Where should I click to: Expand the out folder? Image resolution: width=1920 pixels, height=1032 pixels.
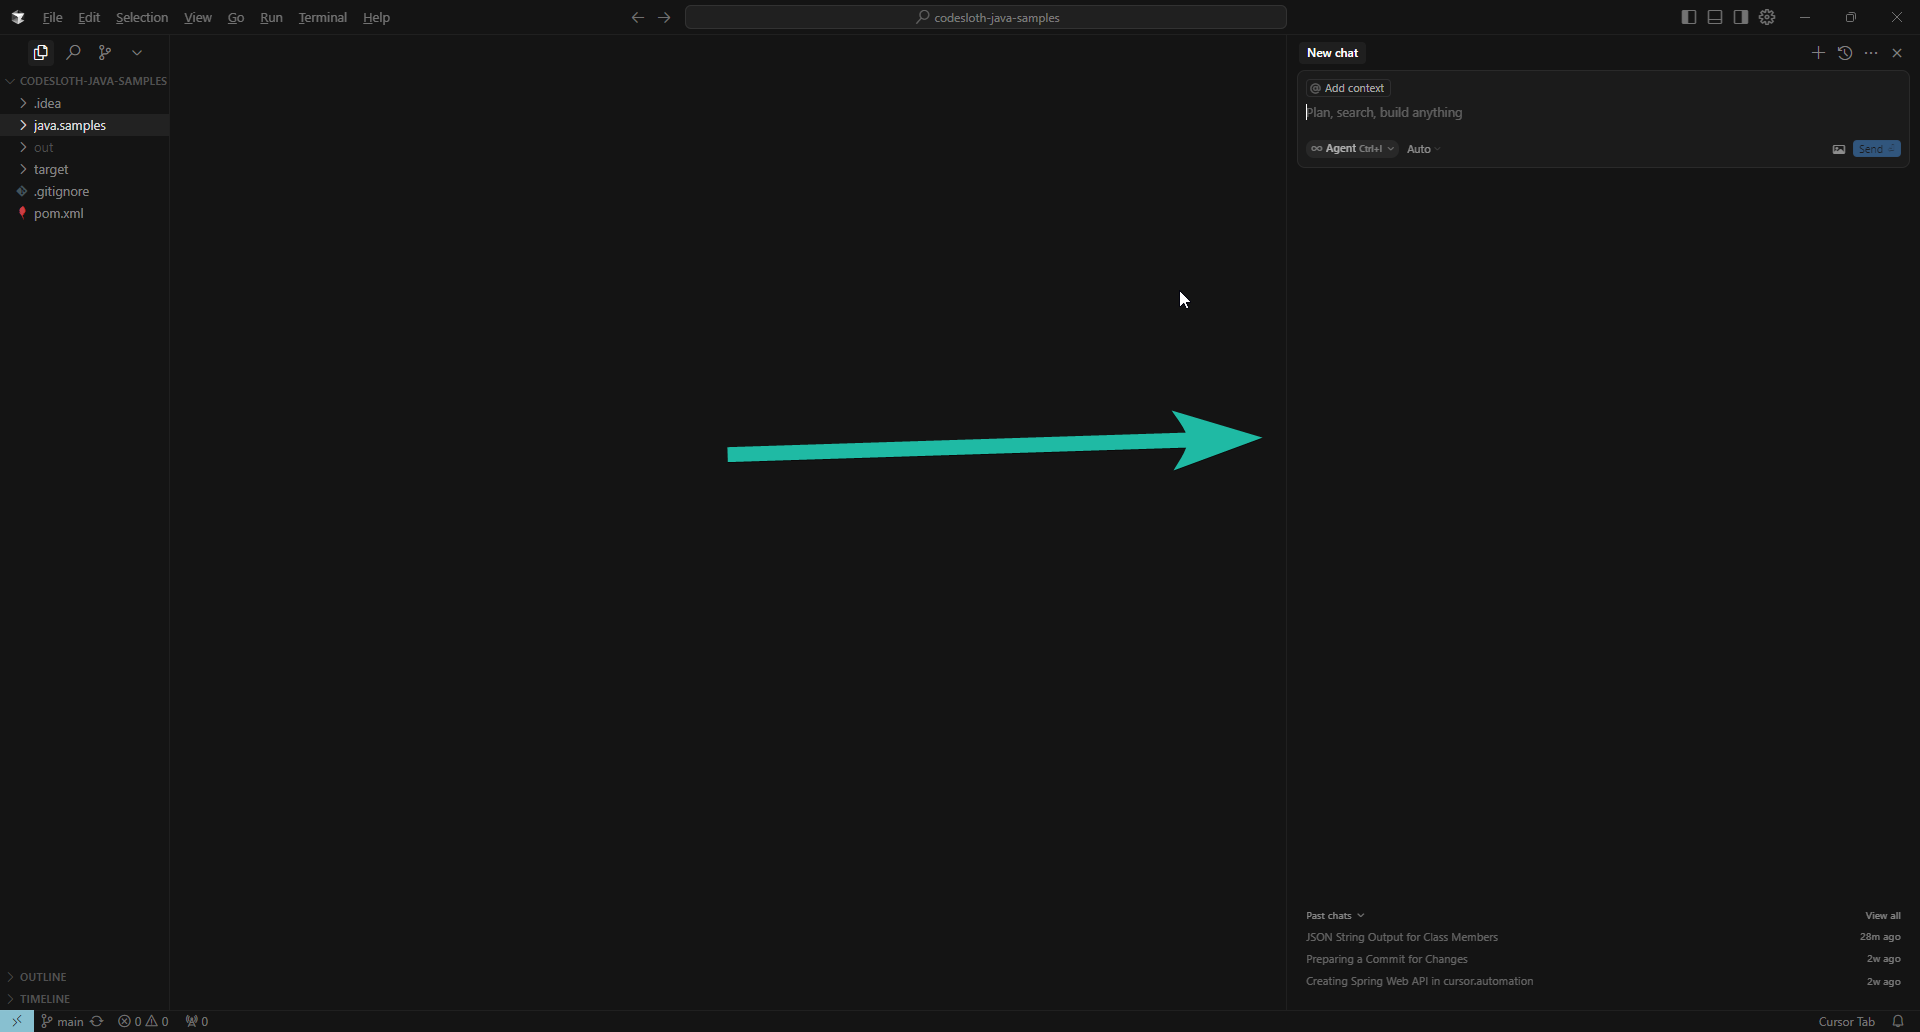(x=85, y=147)
